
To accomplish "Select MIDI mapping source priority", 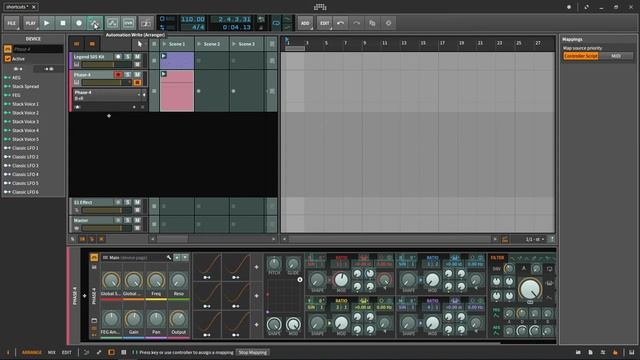I will [x=616, y=56].
